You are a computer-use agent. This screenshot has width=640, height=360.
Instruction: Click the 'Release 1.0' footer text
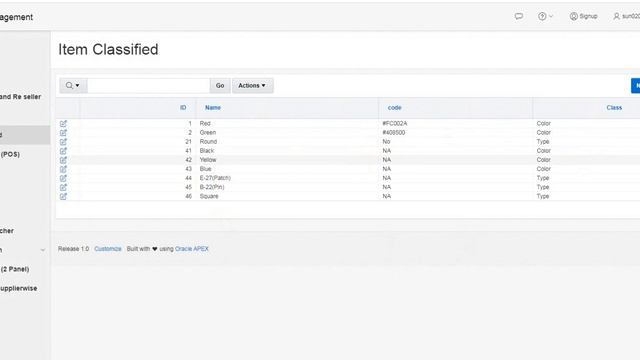73,249
